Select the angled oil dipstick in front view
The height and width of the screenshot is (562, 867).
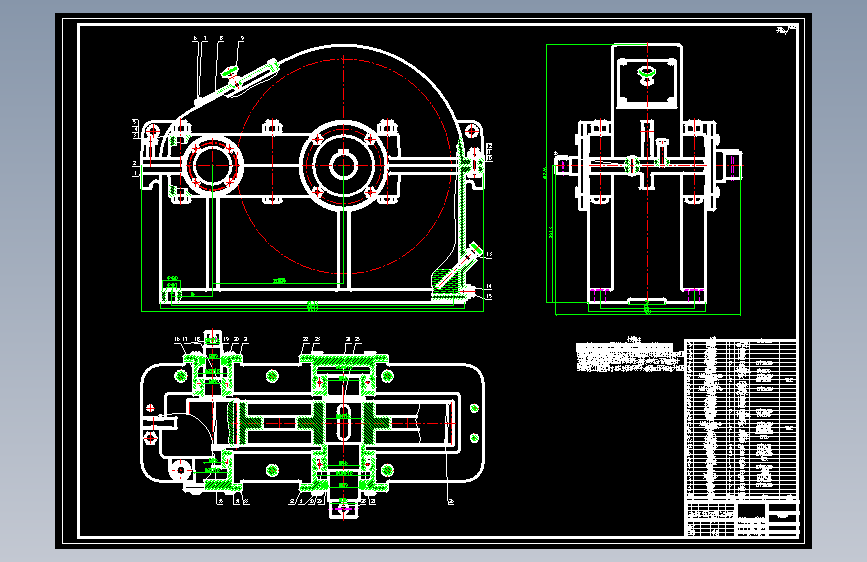[x=459, y=267]
